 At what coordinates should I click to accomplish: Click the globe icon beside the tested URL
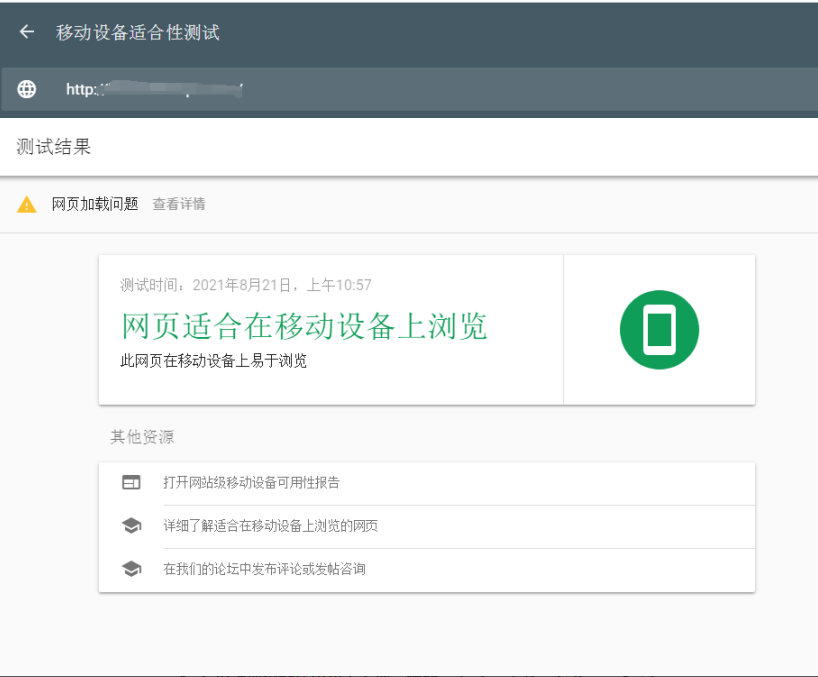[x=26, y=89]
